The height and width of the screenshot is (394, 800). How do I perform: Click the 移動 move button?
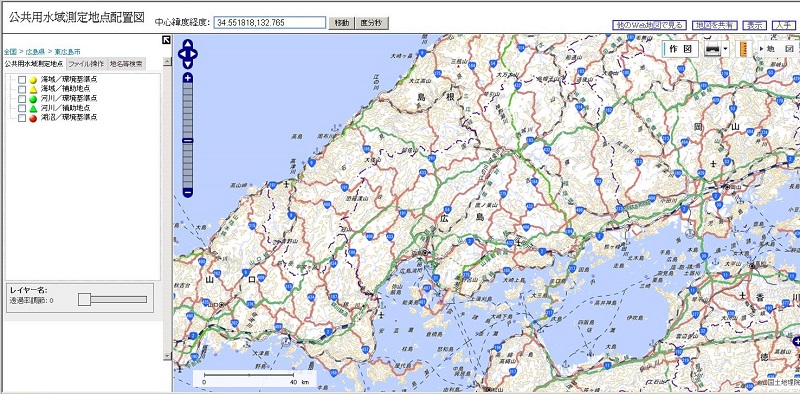point(341,23)
